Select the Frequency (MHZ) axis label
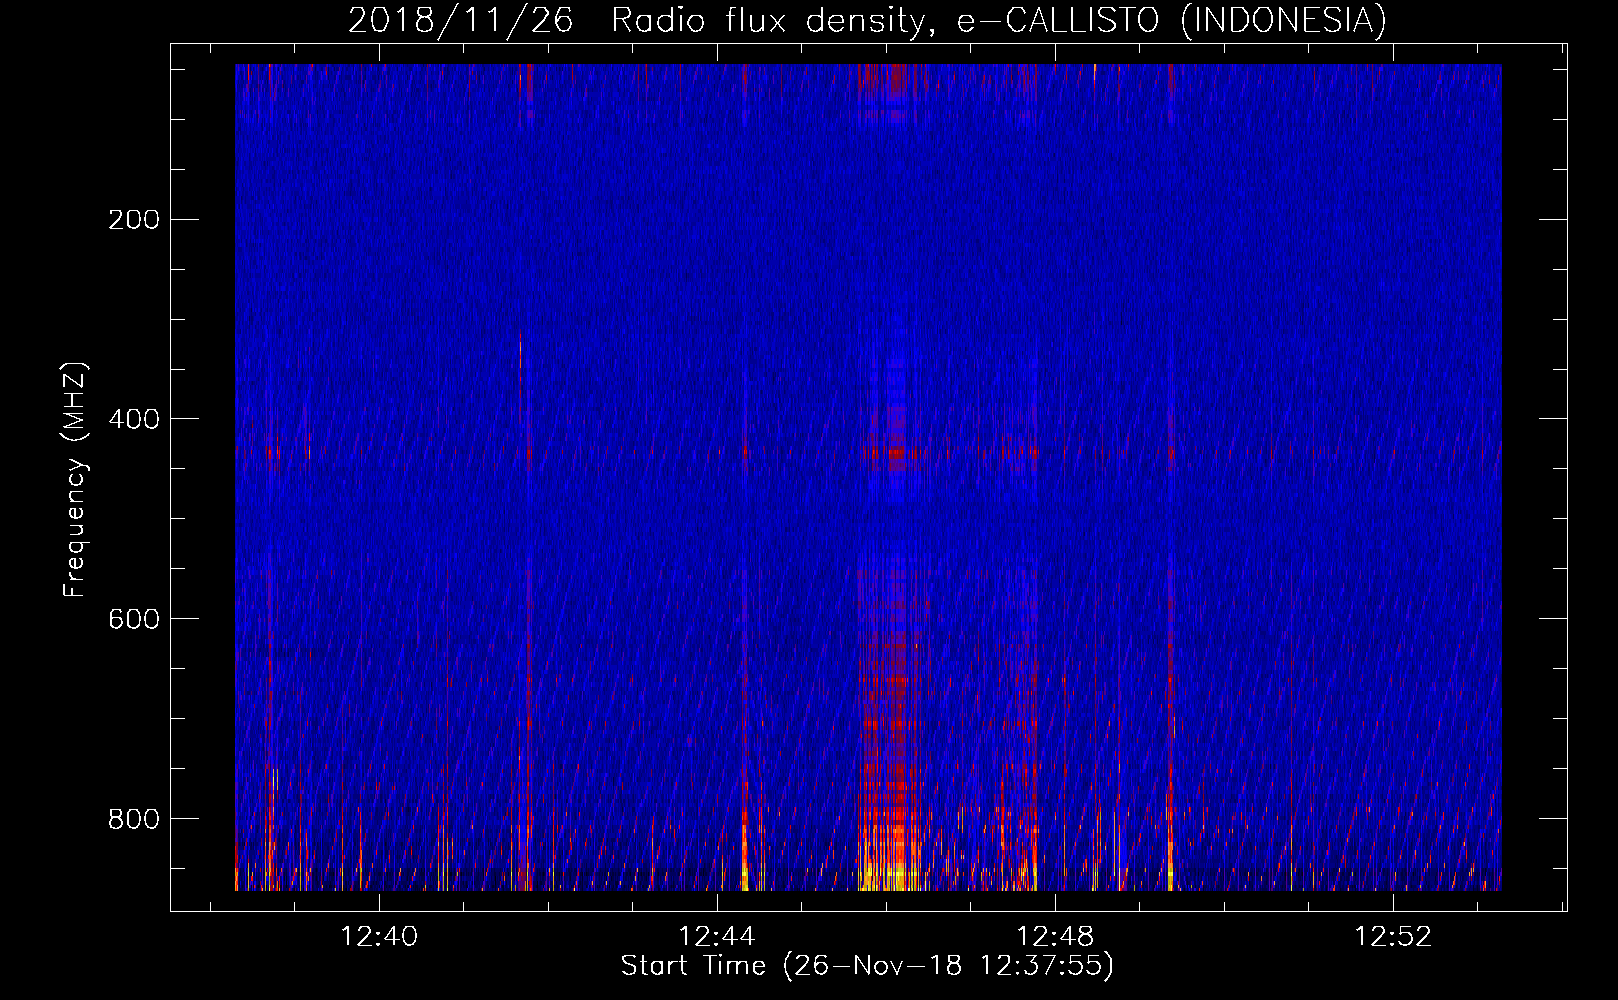The width and height of the screenshot is (1618, 1000). coord(75,480)
